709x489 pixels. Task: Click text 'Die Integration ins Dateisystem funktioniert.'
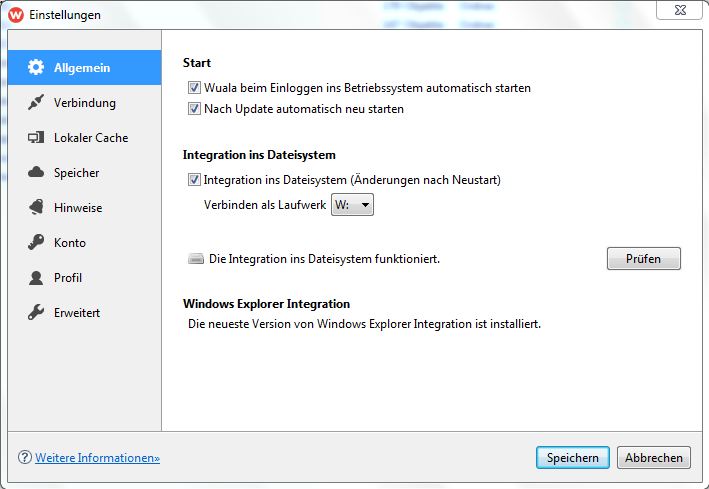click(x=324, y=259)
